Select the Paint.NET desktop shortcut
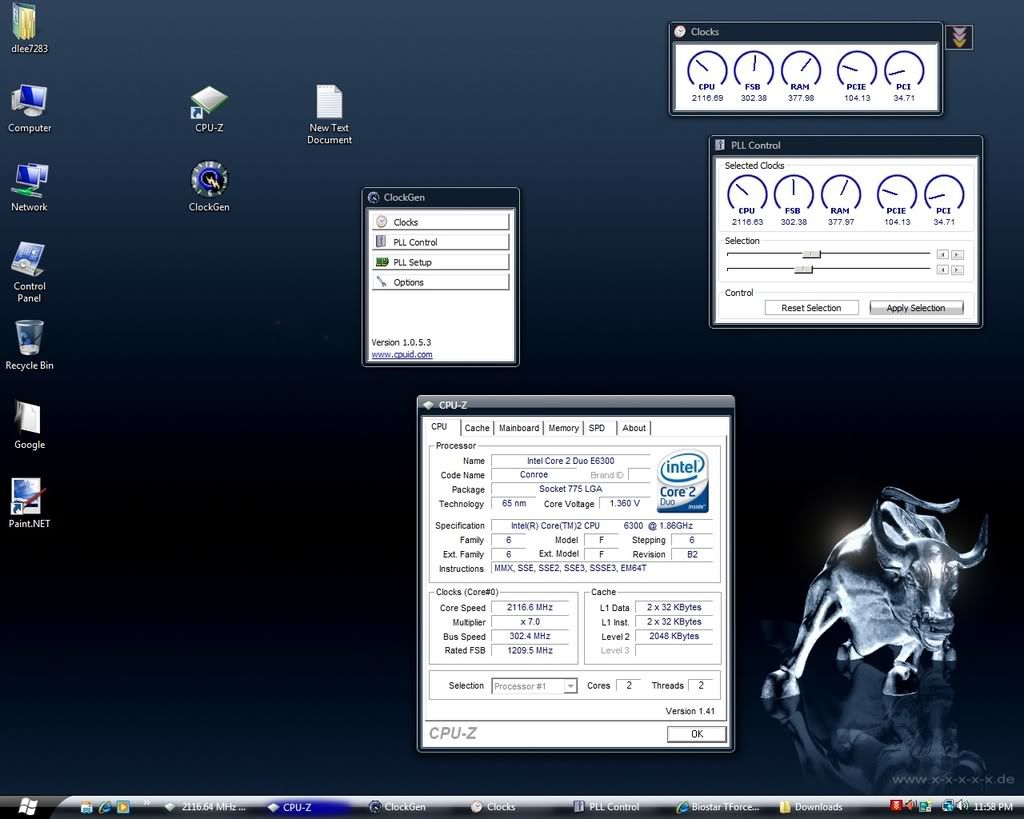 point(29,504)
